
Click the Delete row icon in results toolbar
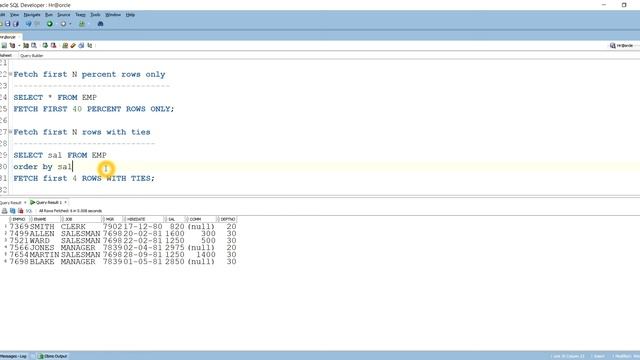click(x=21, y=211)
